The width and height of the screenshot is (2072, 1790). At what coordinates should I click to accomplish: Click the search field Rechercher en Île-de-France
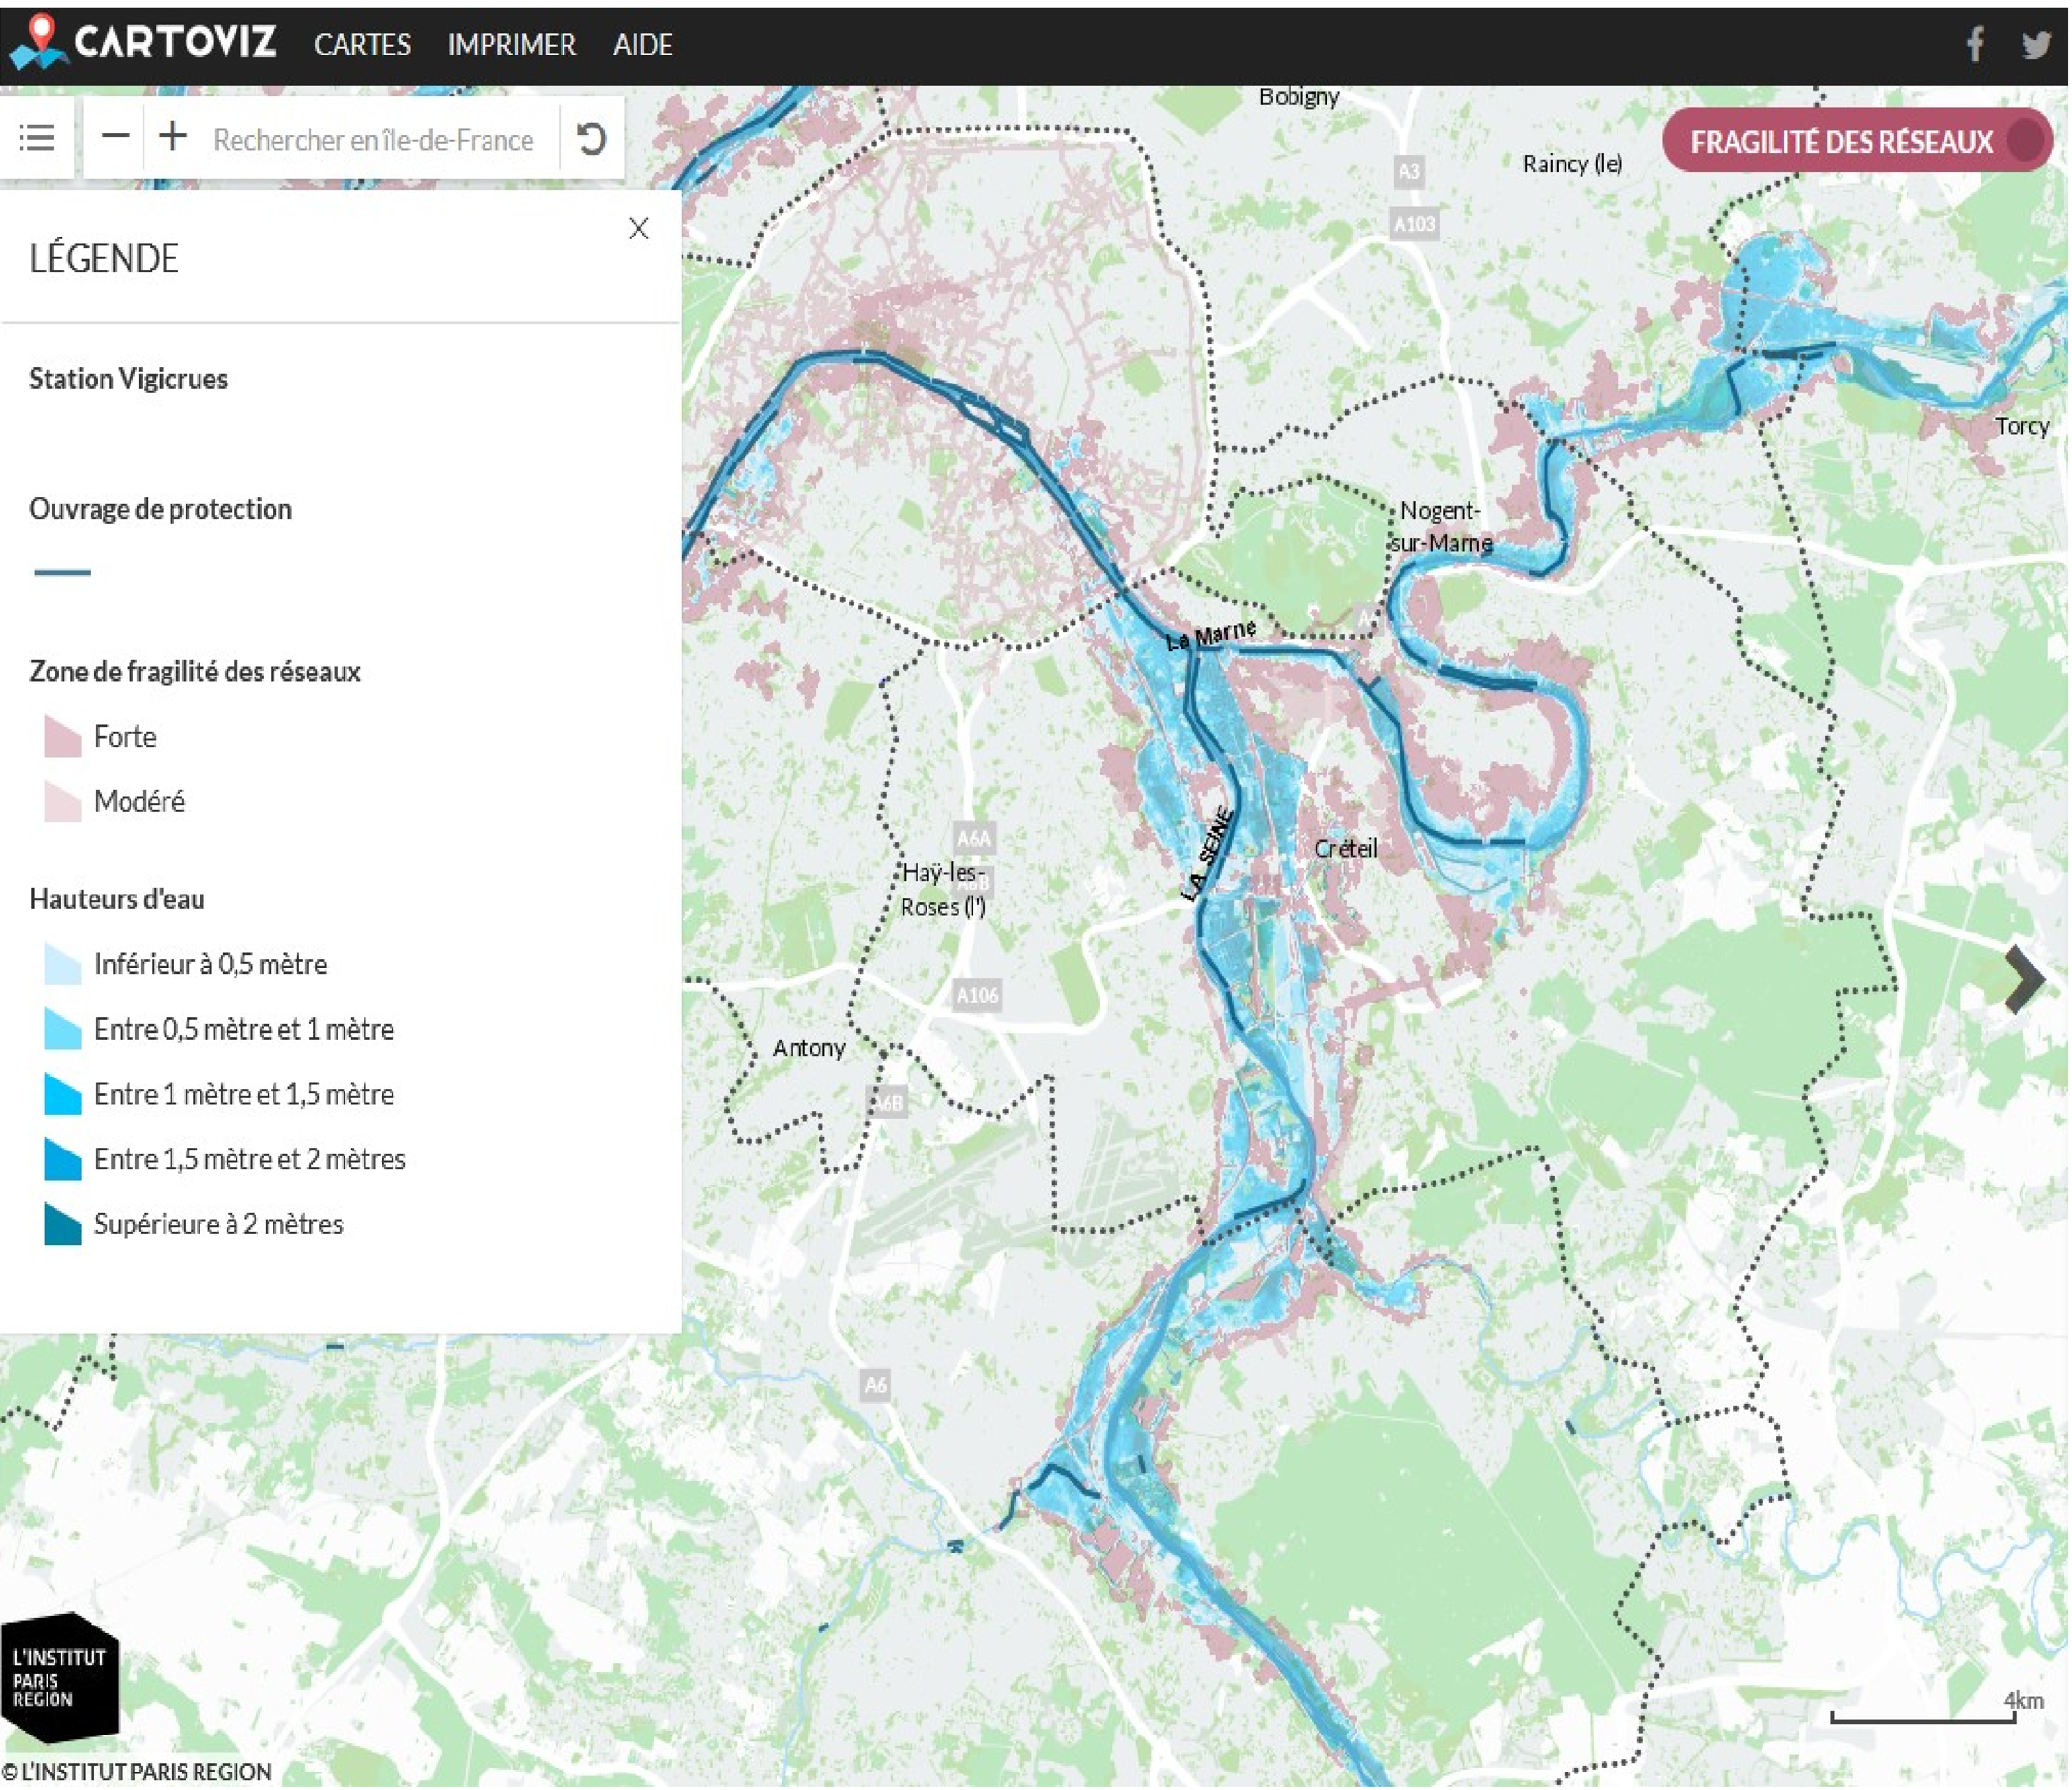click(x=373, y=140)
